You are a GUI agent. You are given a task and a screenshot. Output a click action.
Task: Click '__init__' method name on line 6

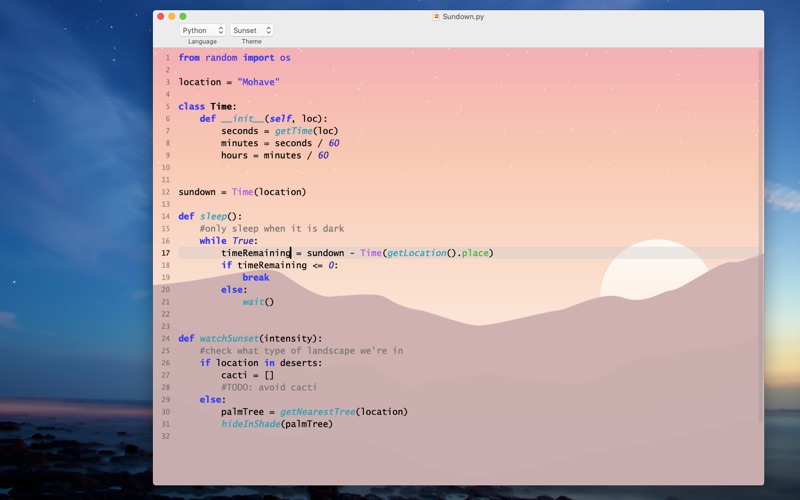[x=242, y=119]
